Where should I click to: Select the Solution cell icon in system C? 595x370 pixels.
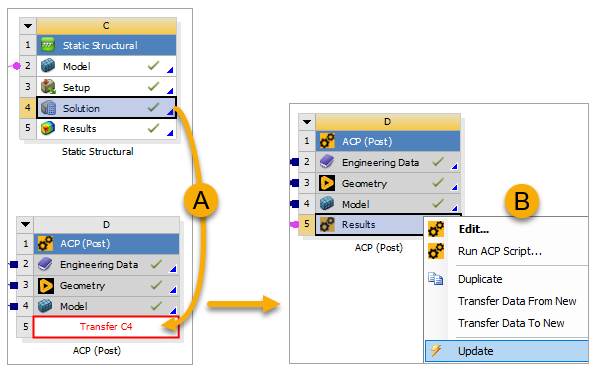tap(48, 108)
